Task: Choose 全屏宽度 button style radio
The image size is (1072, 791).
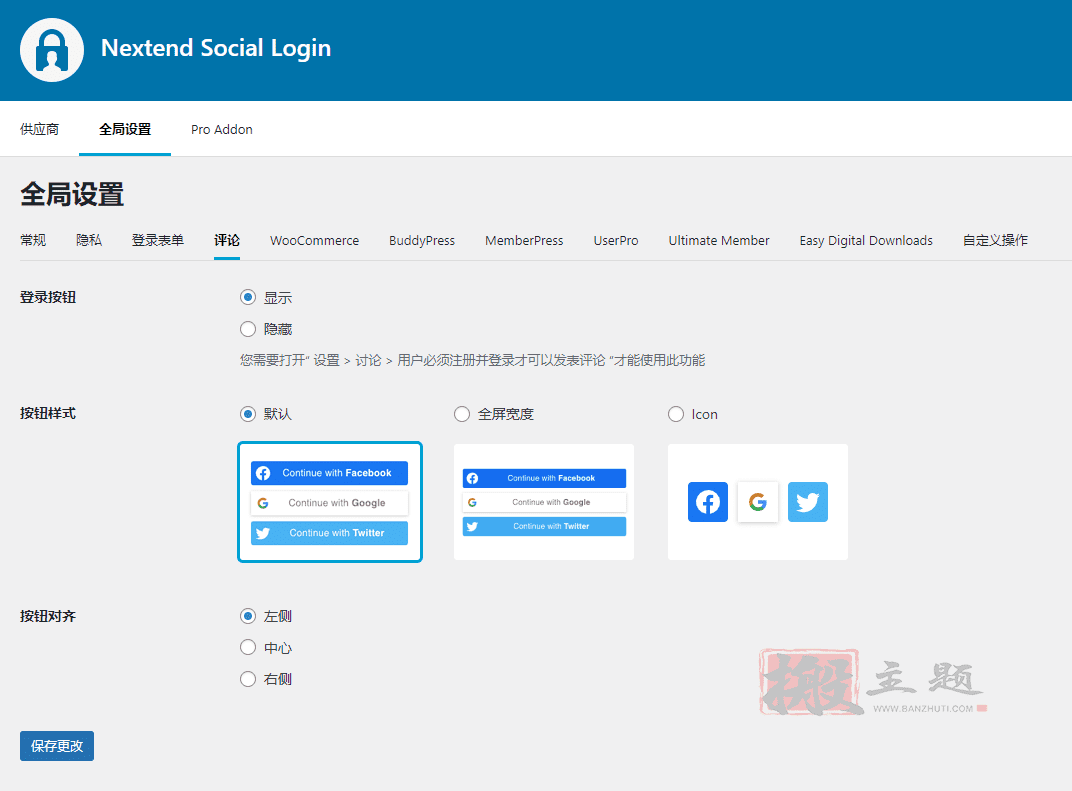Action: tap(462, 414)
